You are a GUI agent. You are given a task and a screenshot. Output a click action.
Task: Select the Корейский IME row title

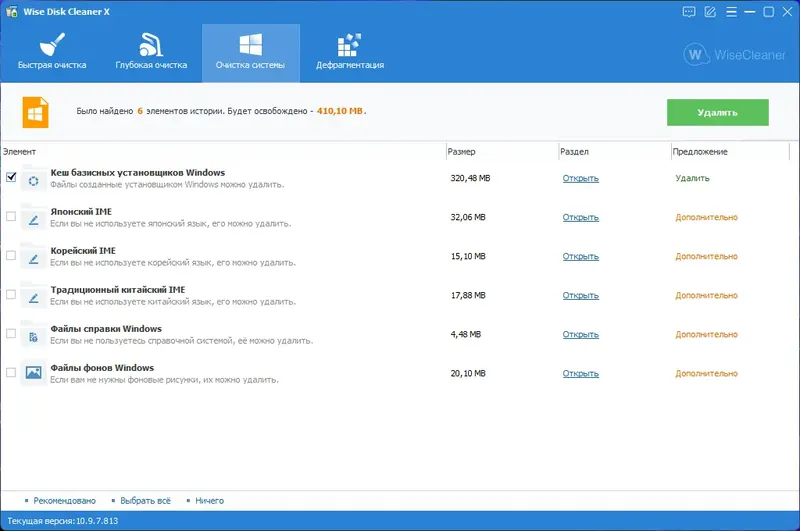[x=83, y=250]
